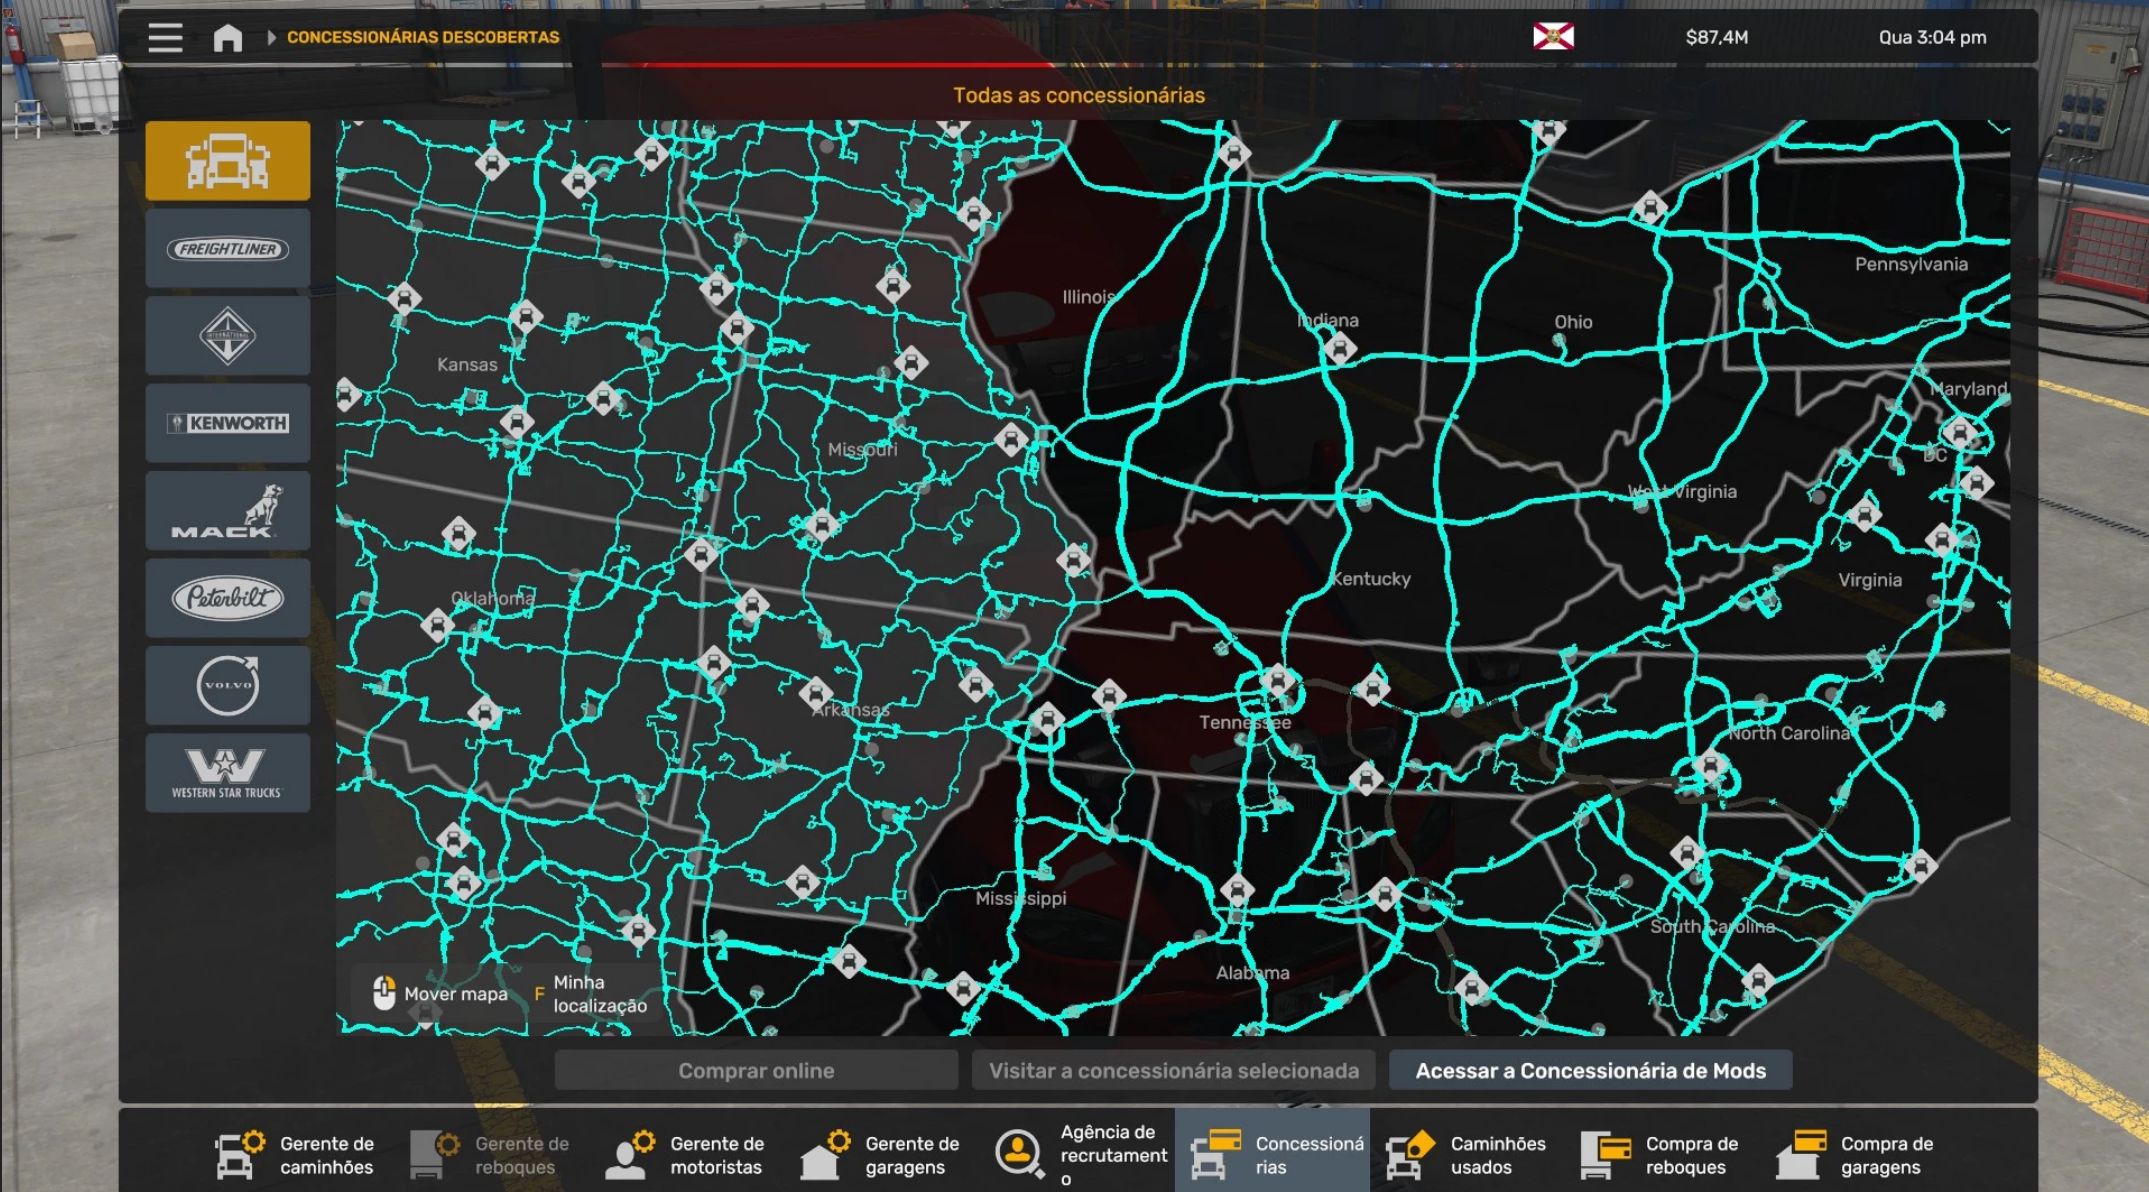
Task: Open the Gerente de motoristas tab
Action: pos(686,1155)
